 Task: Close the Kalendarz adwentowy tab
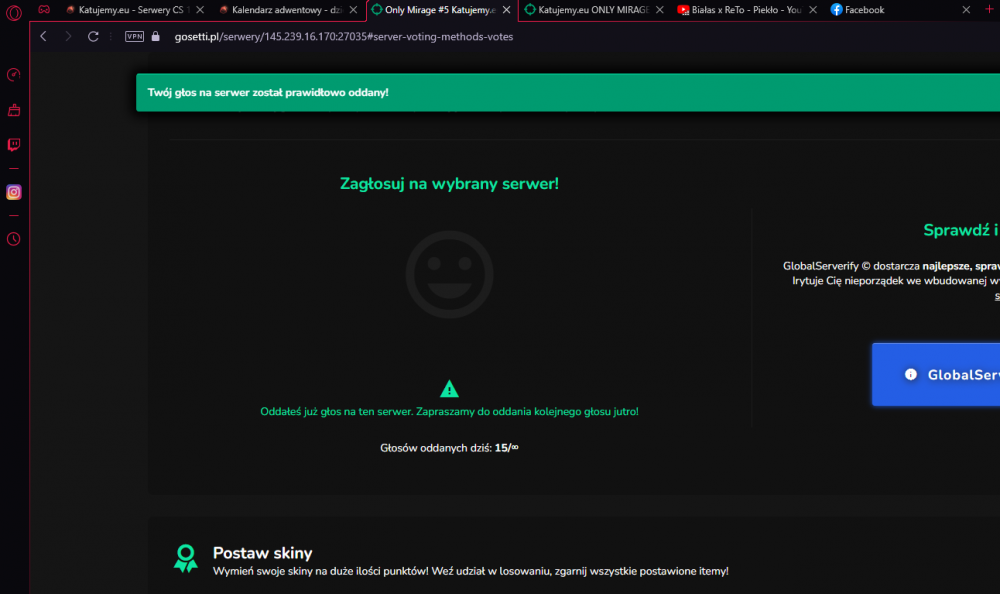click(x=353, y=10)
